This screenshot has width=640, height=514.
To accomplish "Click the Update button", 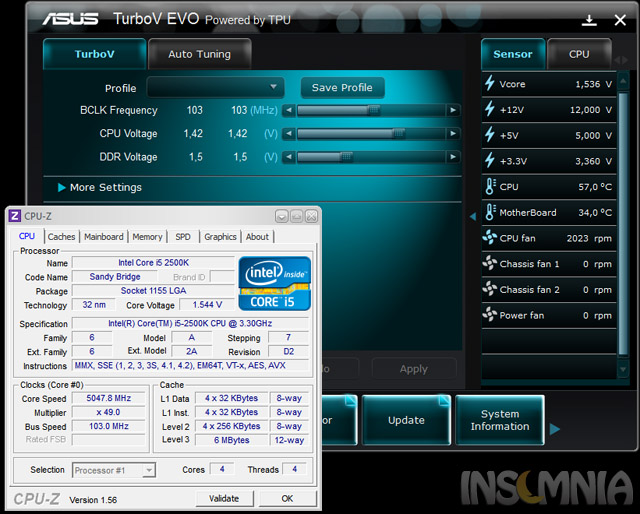I will pyautogui.click(x=406, y=420).
